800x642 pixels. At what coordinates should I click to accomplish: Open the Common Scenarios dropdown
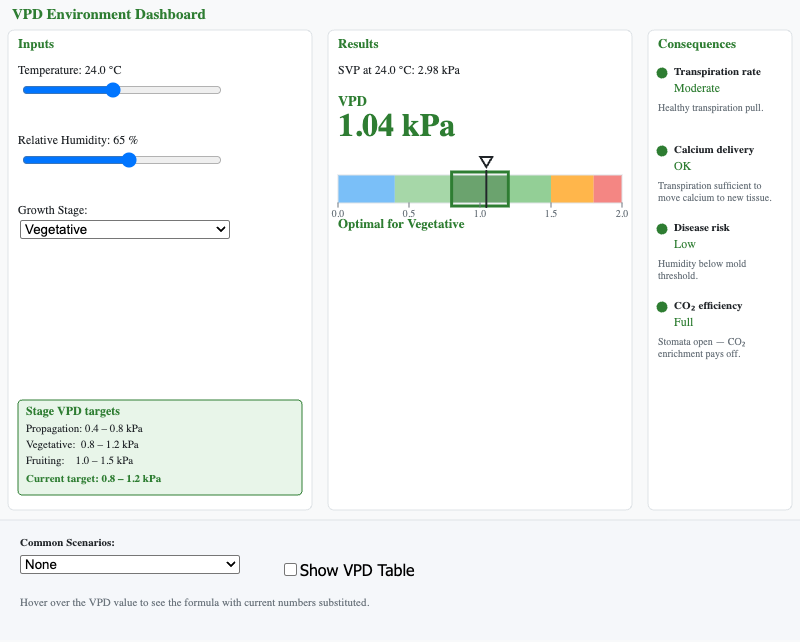130,564
